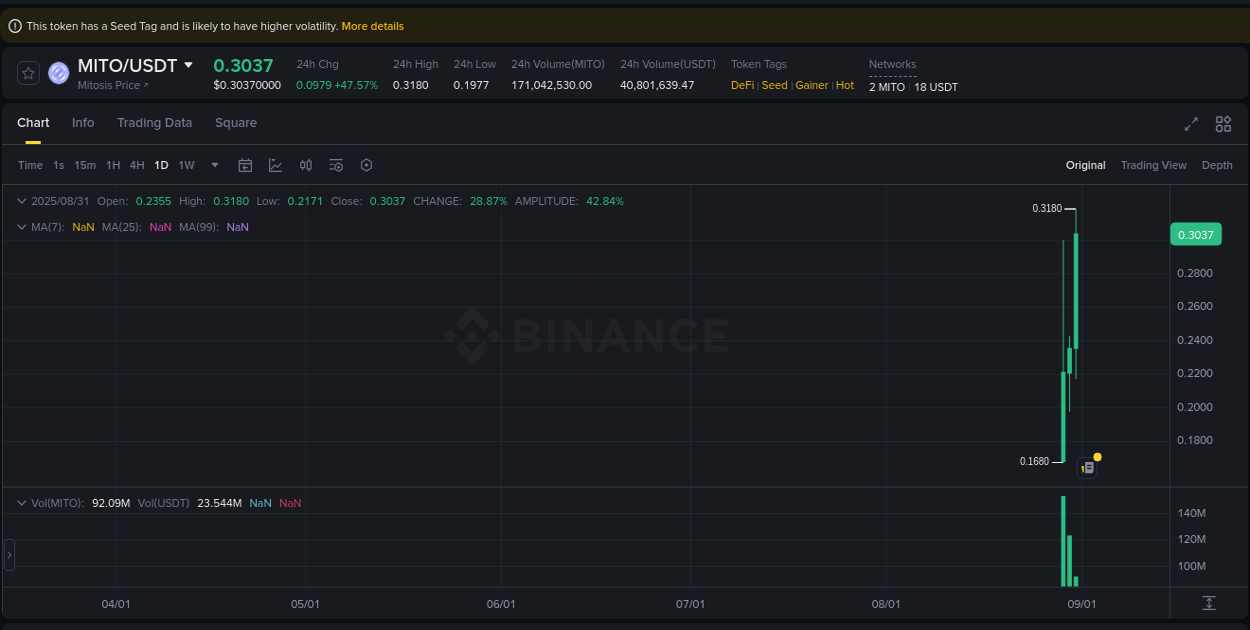
Task: Open additional timeframes dropdown arrow
Action: (x=213, y=165)
